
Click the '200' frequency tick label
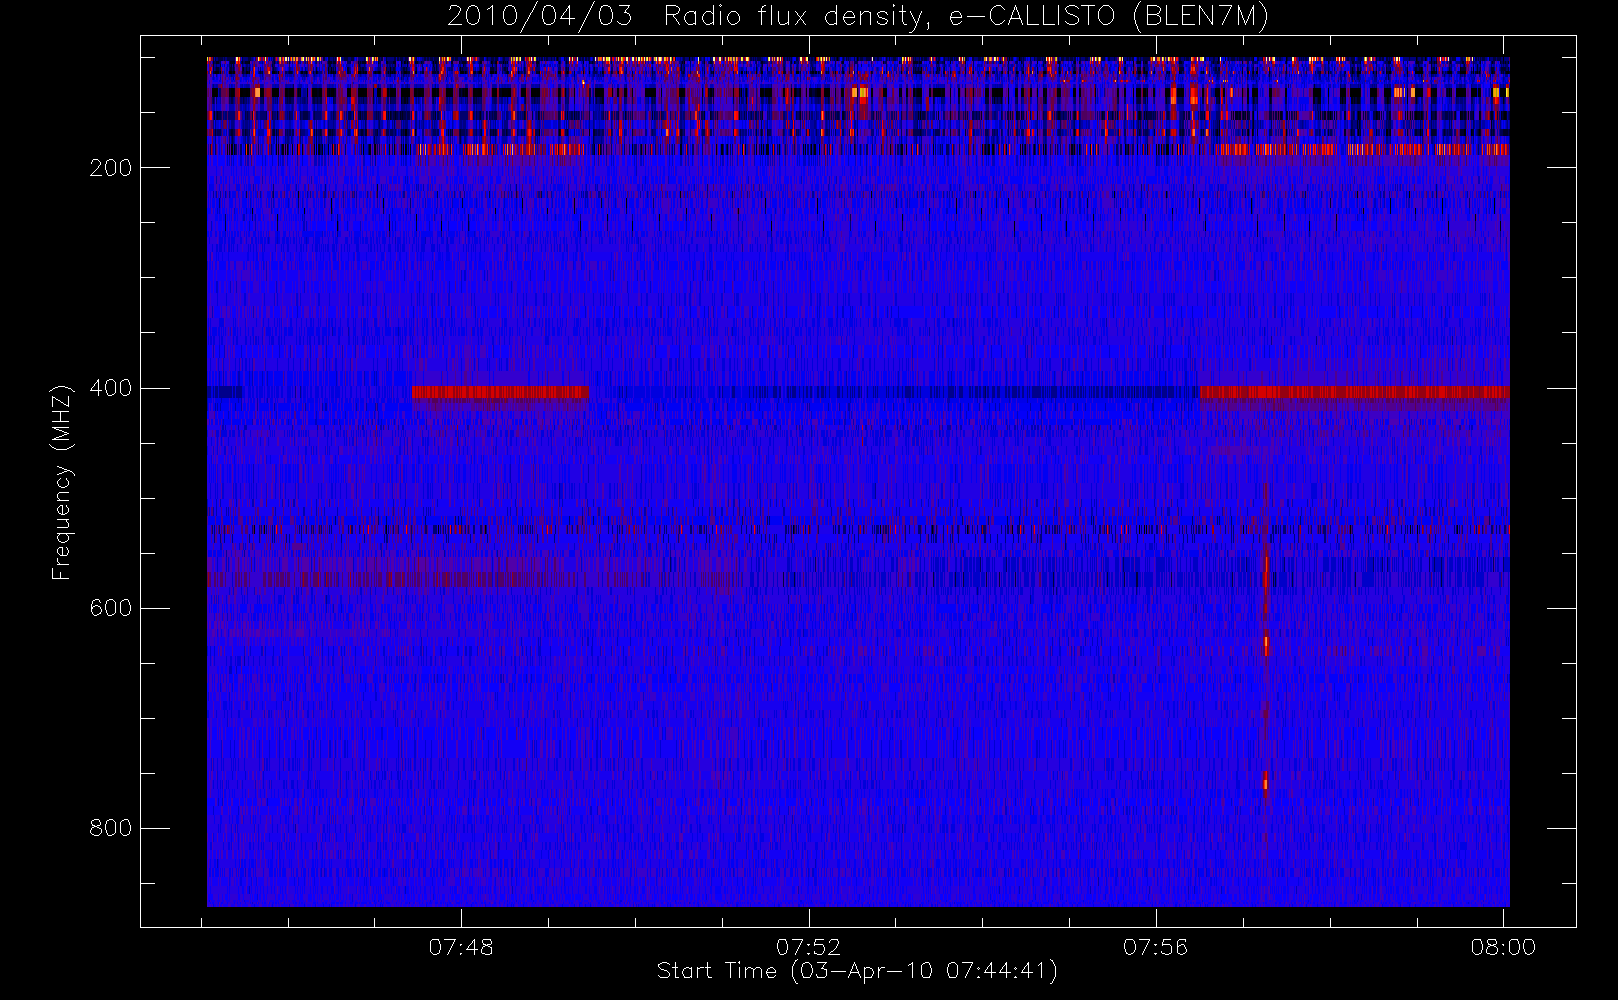click(111, 168)
